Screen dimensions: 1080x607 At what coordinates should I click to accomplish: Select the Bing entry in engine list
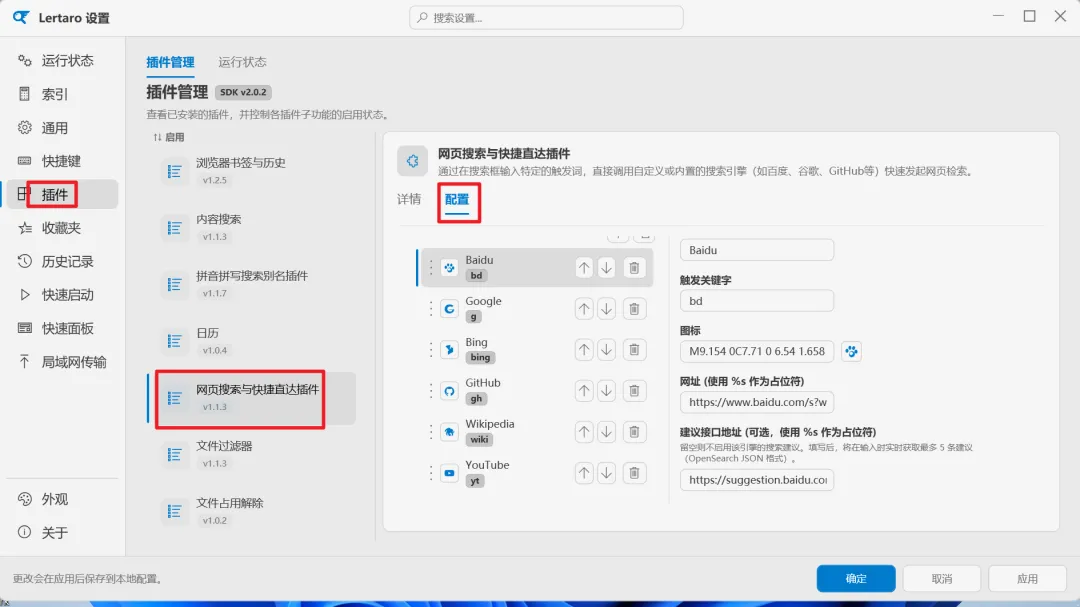click(x=537, y=350)
